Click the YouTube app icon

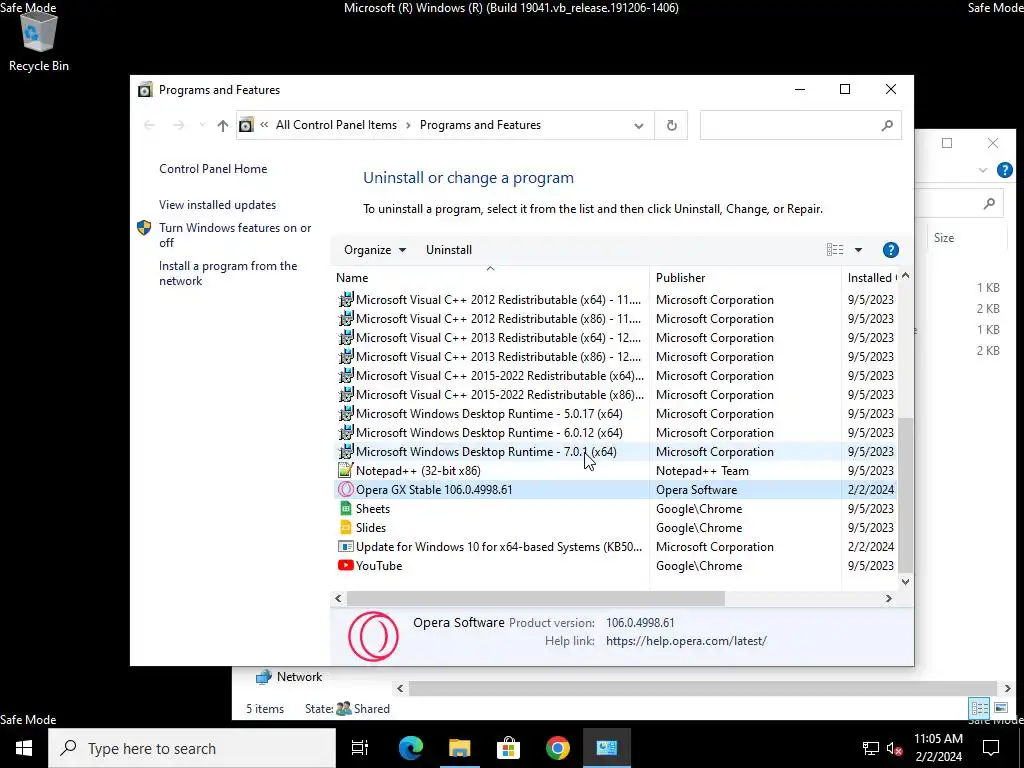click(x=345, y=566)
